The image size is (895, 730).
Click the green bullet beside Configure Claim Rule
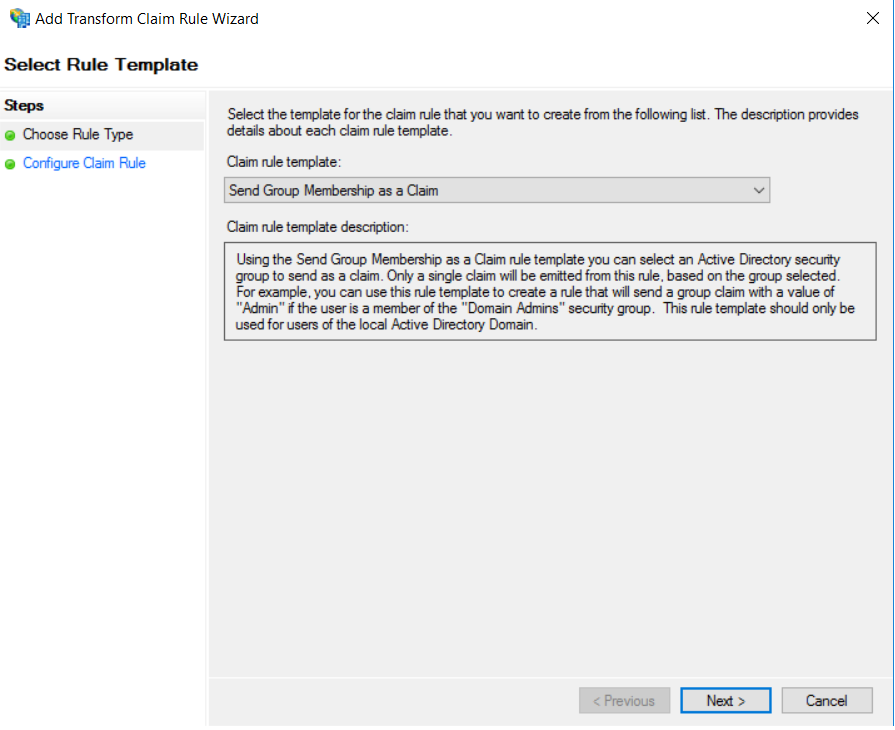(x=11, y=164)
